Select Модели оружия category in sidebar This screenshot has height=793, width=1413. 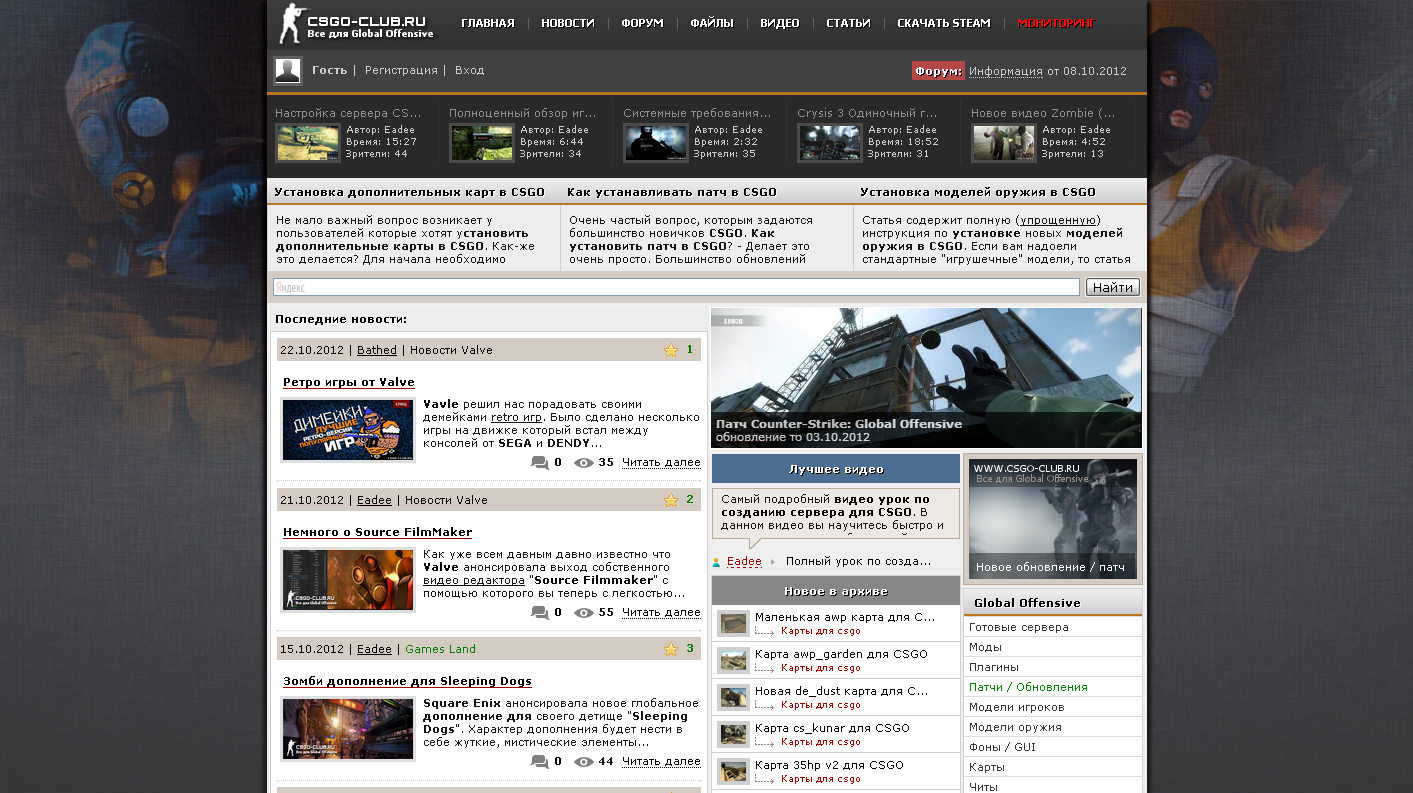(x=1015, y=727)
